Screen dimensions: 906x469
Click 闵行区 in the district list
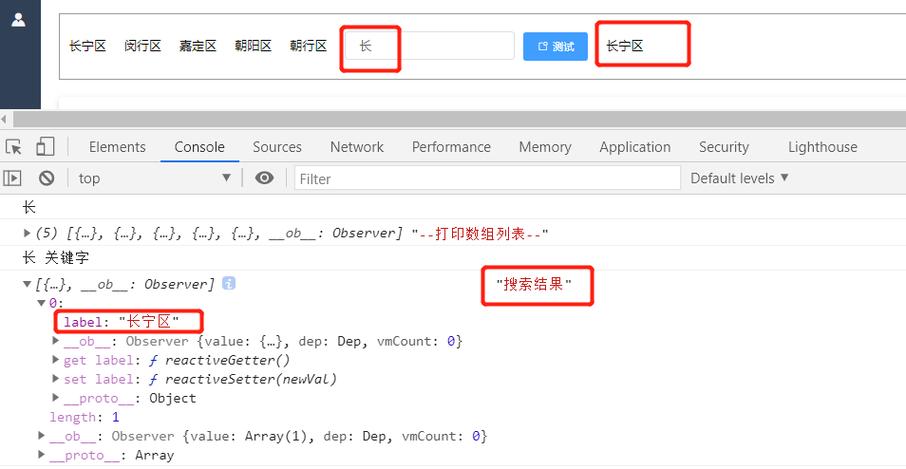(142, 46)
